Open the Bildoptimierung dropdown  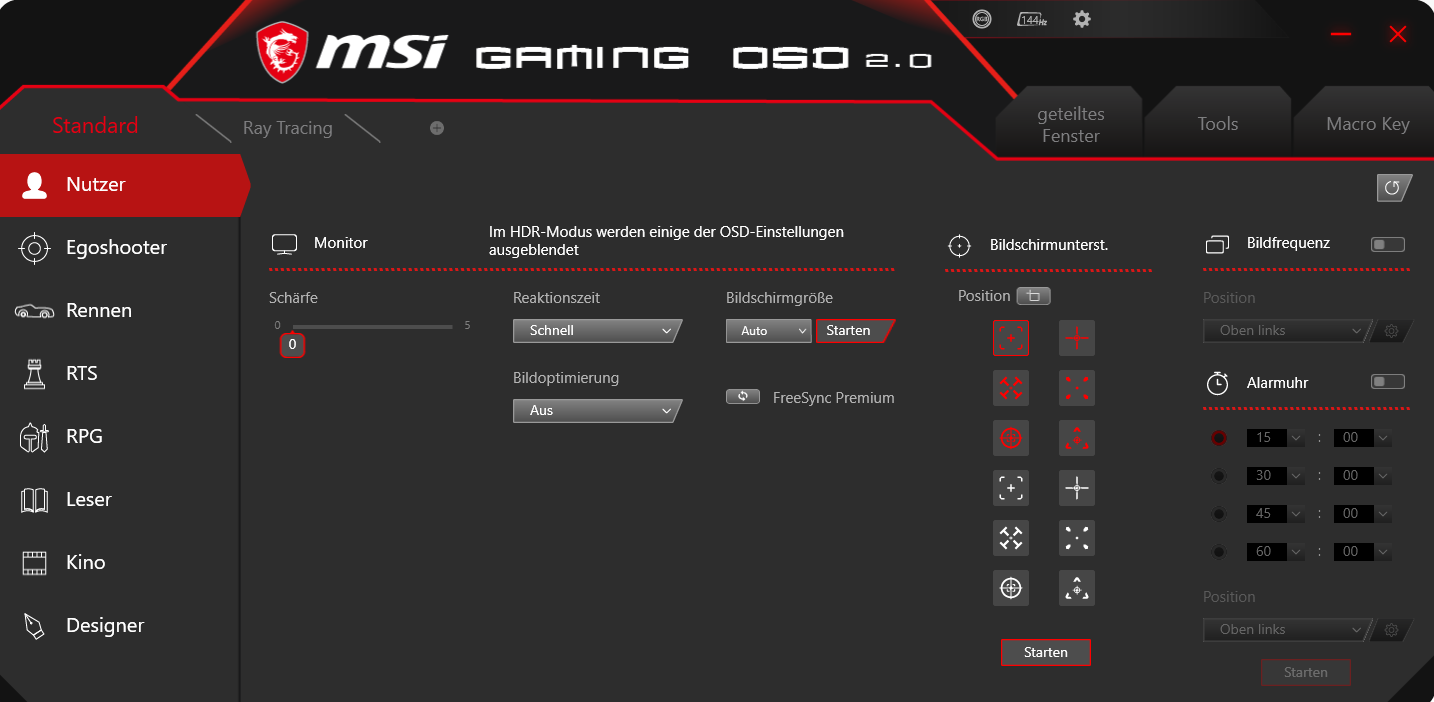pos(597,411)
